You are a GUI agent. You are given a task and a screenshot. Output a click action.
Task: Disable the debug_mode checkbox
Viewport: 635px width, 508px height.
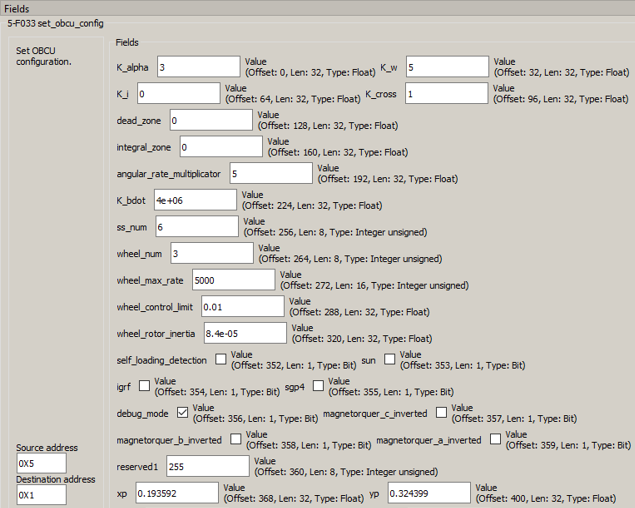point(182,411)
